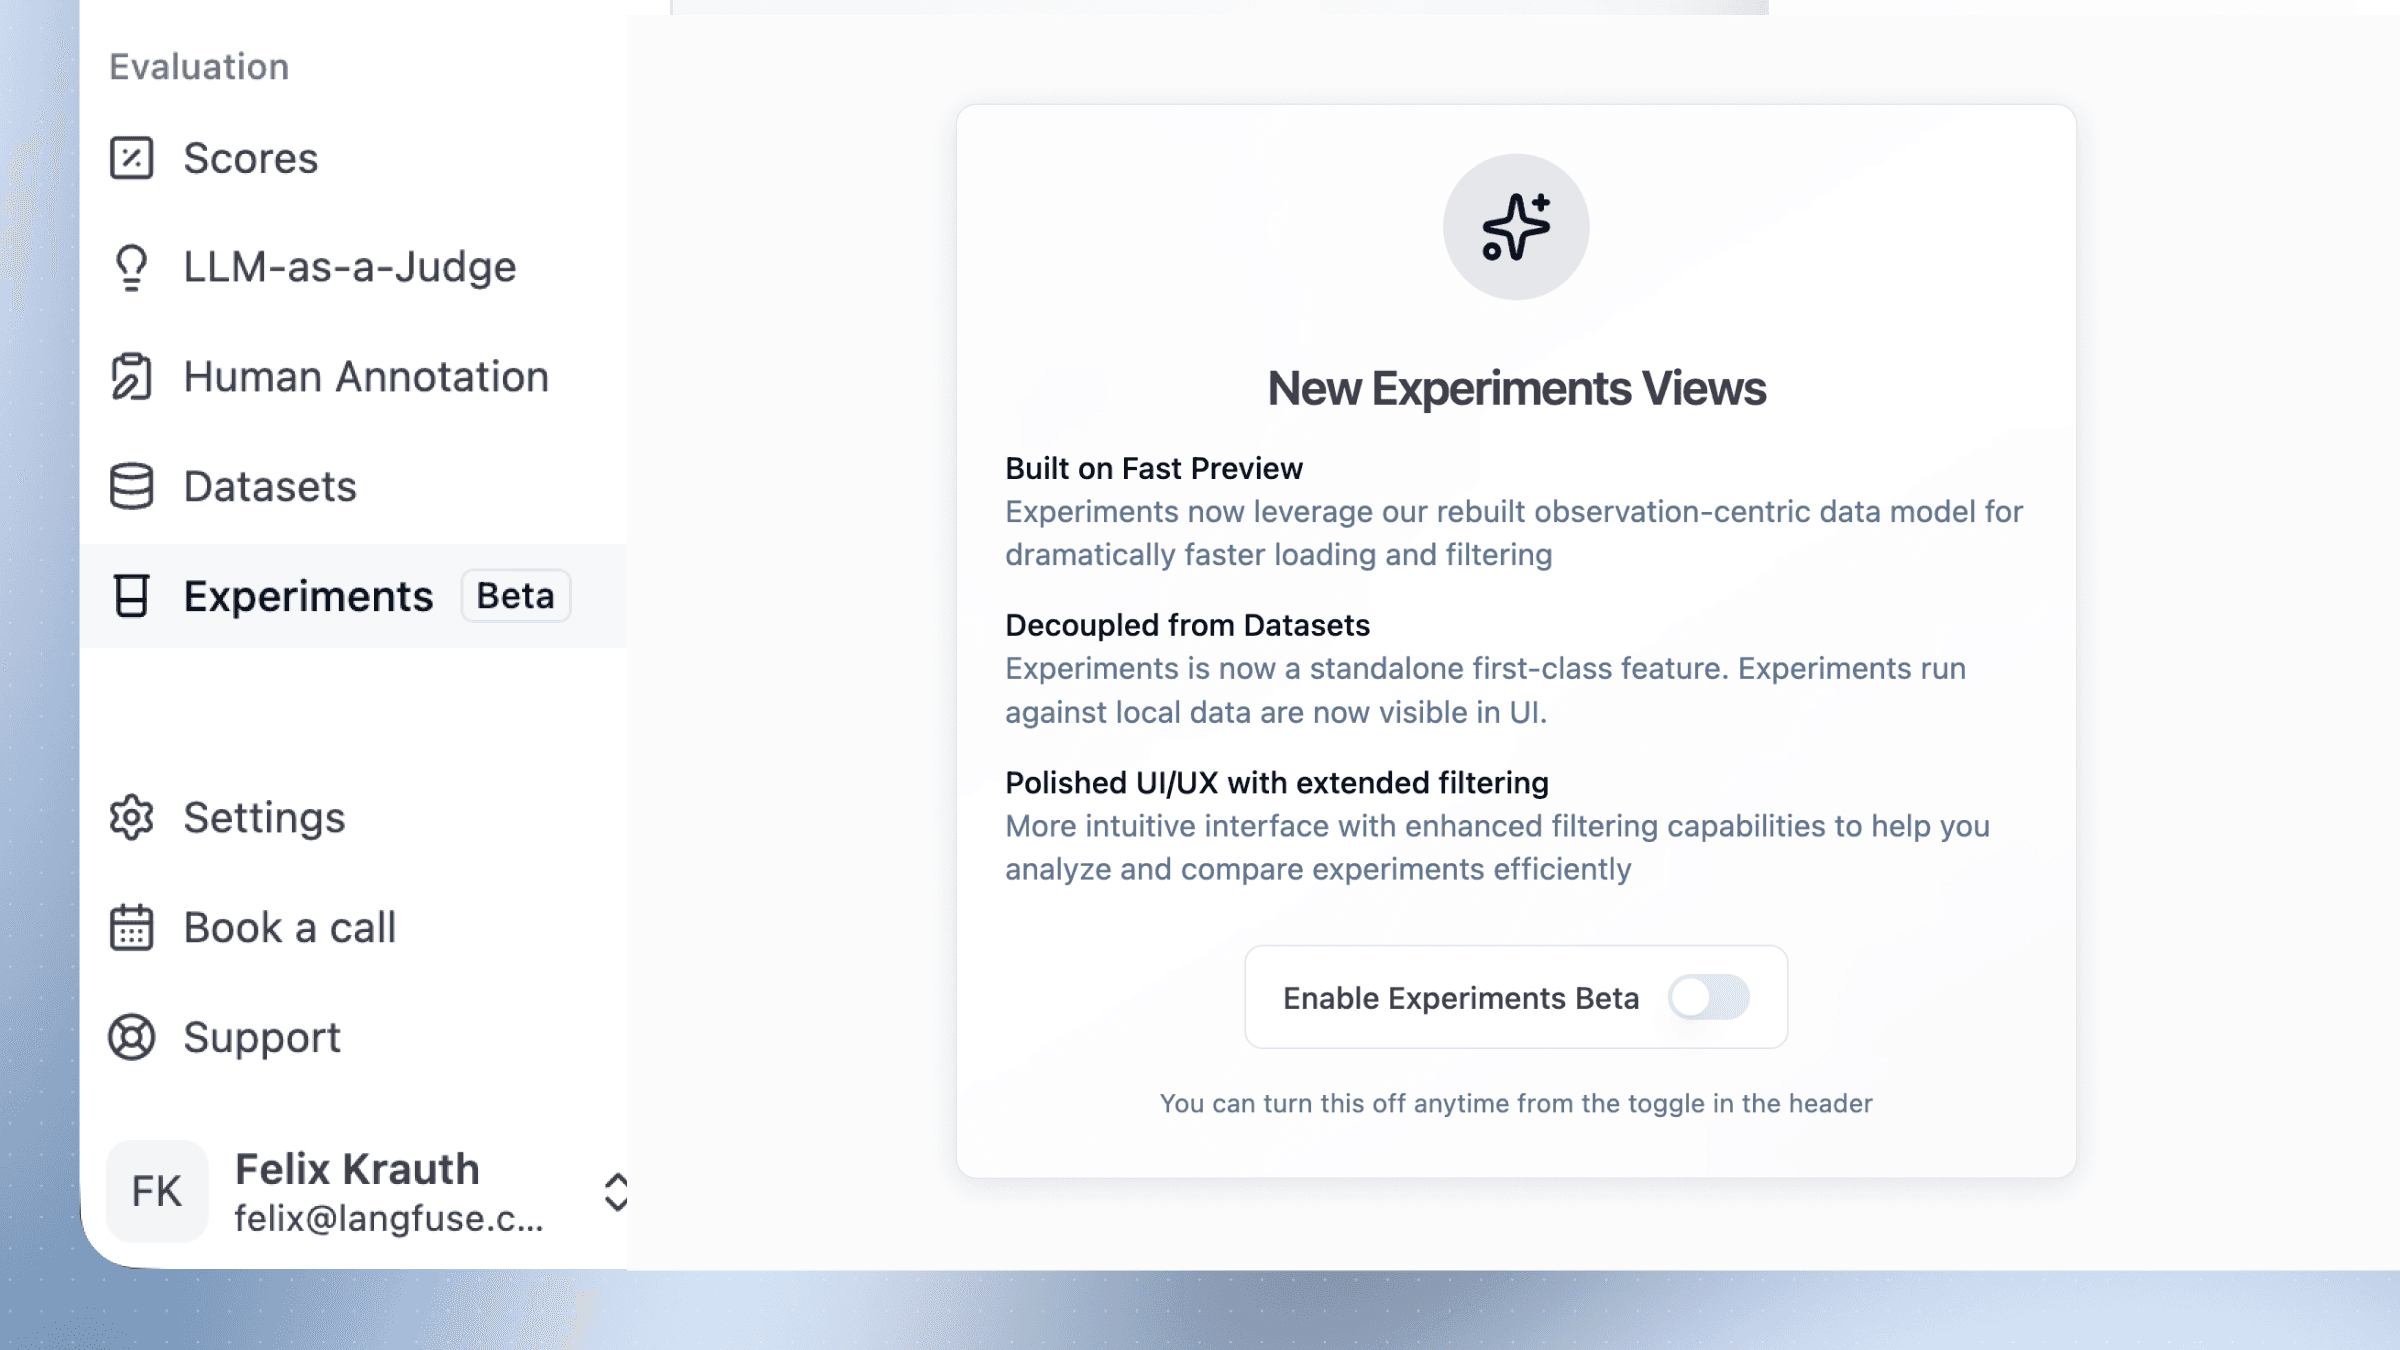Click the FK avatar at the bottom

pos(156,1190)
